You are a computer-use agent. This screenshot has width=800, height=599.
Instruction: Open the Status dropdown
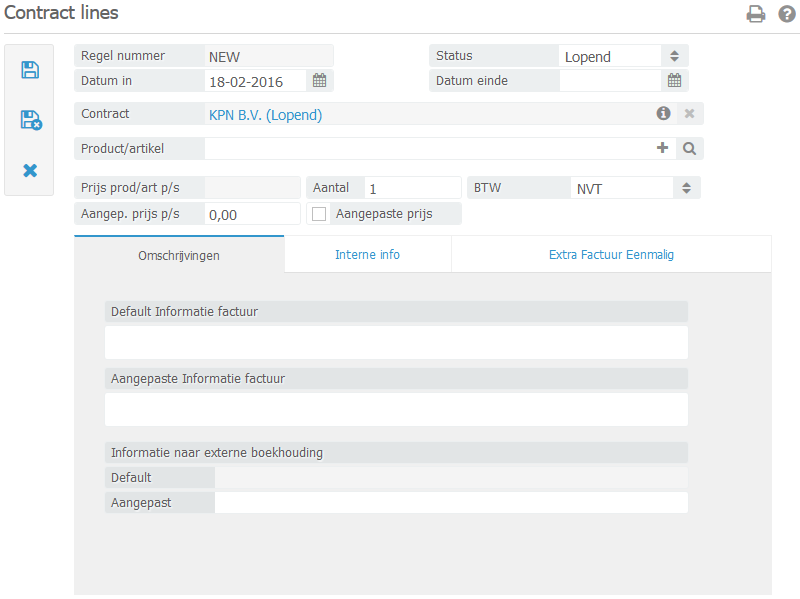pyautogui.click(x=674, y=57)
